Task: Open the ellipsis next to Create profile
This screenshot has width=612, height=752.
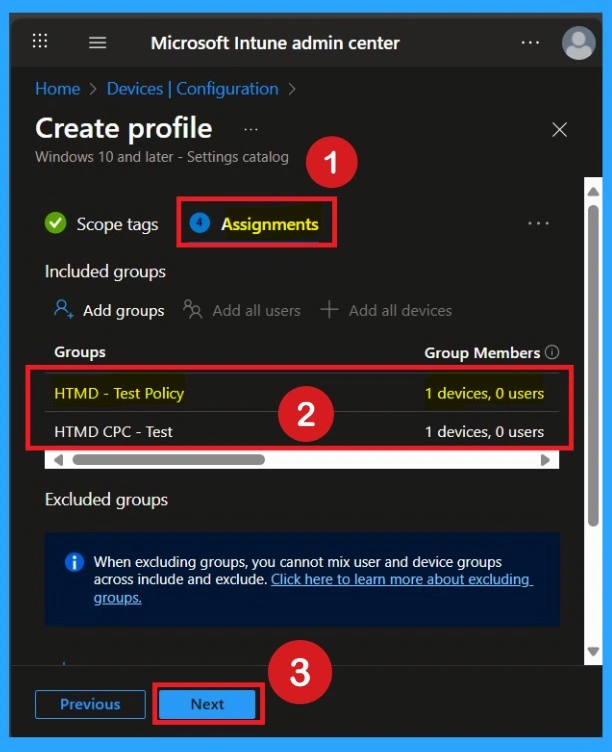Action: (x=250, y=129)
